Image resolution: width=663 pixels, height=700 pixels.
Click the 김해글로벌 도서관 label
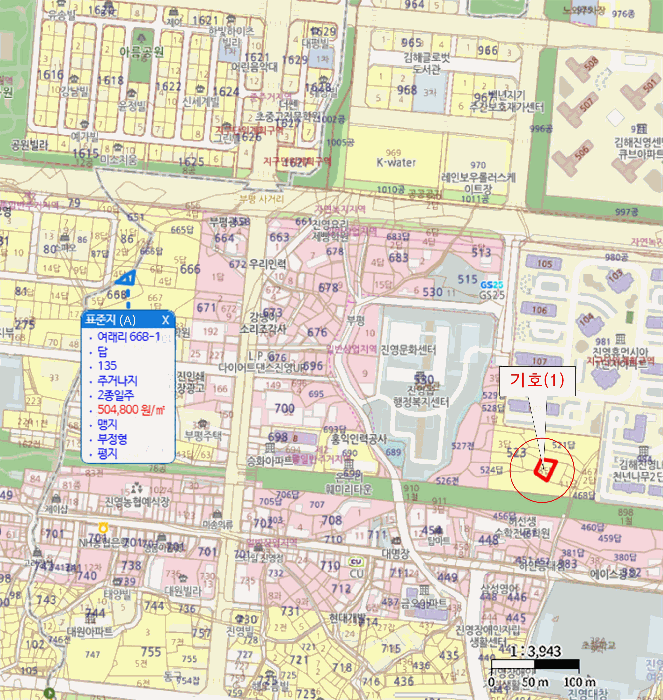(426, 63)
